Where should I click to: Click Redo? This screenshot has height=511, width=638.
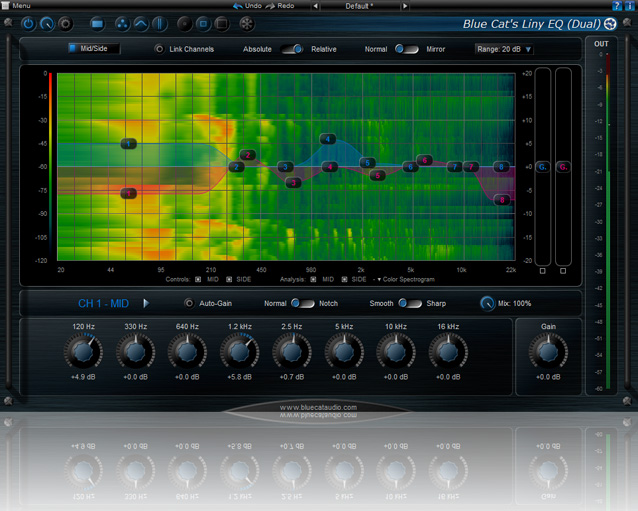pos(280,6)
